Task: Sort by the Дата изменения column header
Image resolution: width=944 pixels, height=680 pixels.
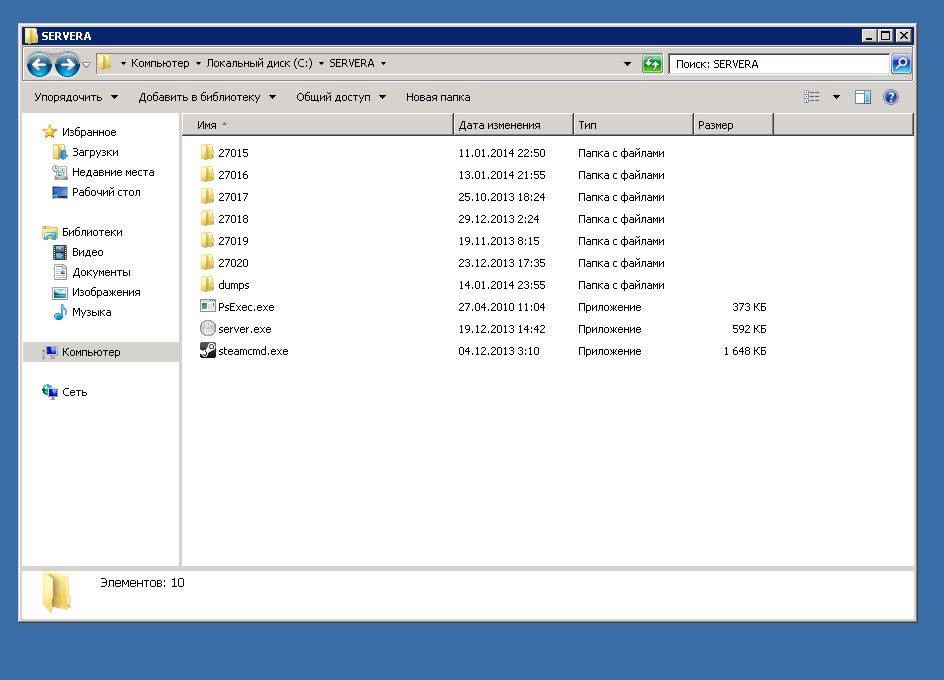Action: pyautogui.click(x=513, y=125)
